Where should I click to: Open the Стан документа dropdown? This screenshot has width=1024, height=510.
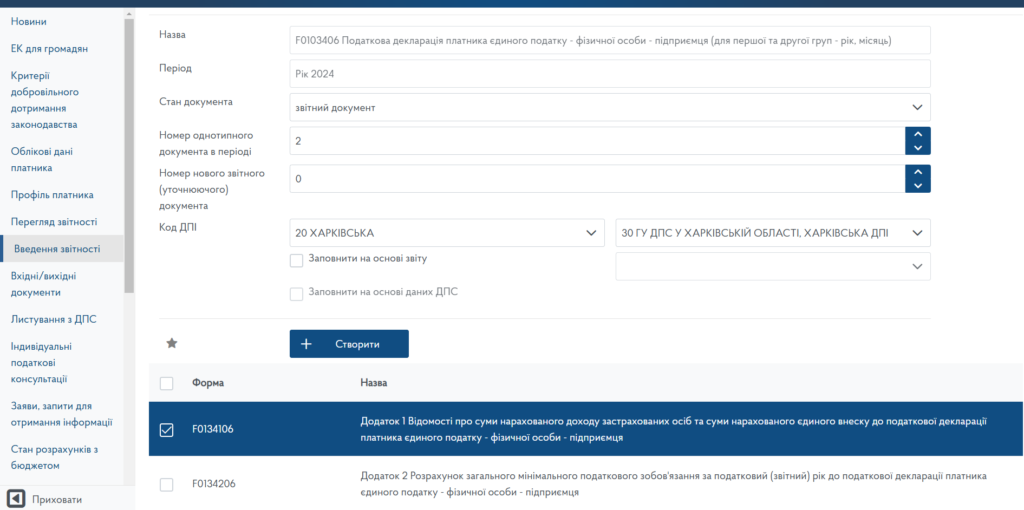coord(610,107)
